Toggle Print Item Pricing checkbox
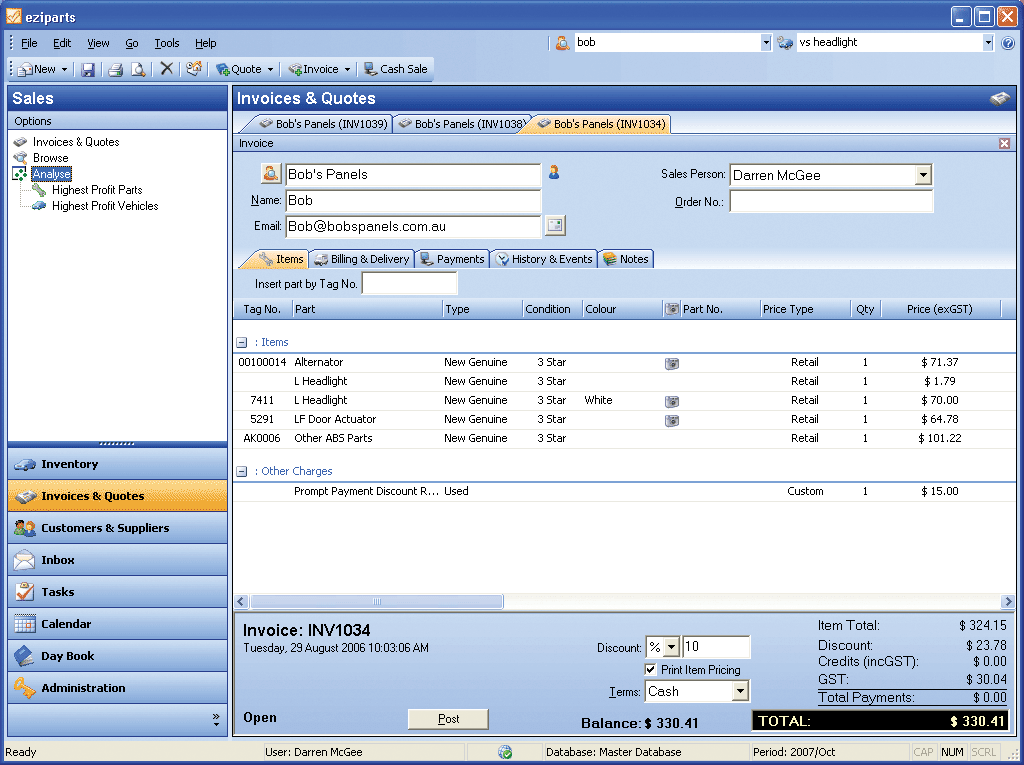Viewport: 1024px width, 765px height. coord(650,669)
